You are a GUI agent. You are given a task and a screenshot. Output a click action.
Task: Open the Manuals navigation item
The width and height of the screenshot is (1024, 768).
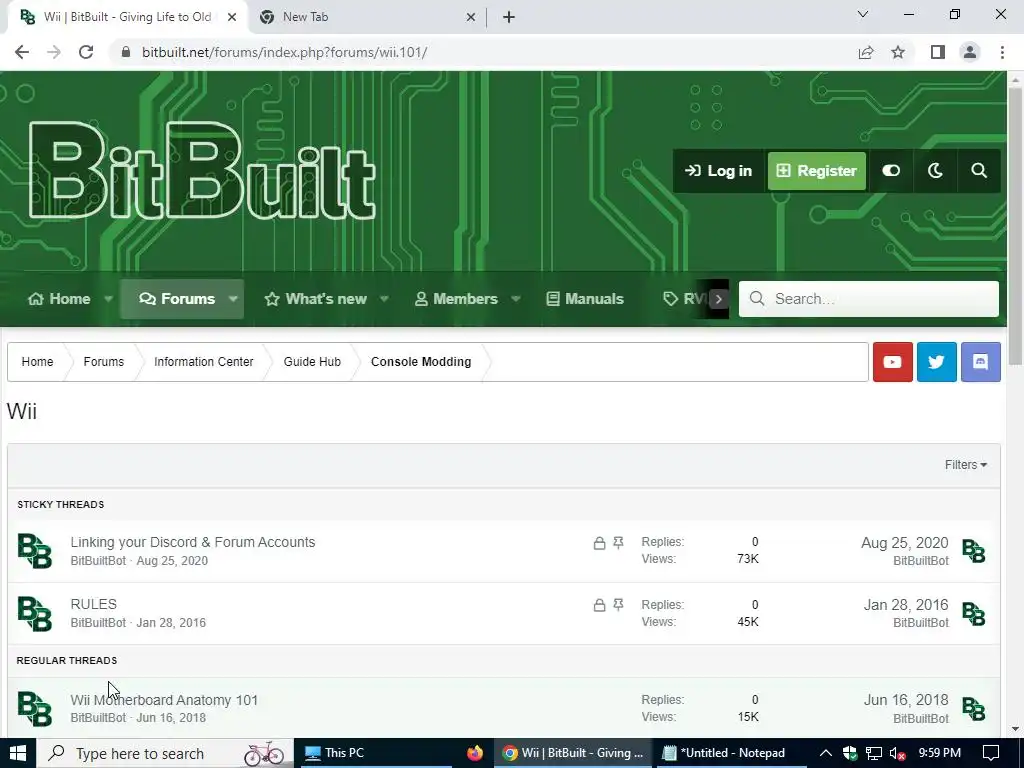[585, 299]
